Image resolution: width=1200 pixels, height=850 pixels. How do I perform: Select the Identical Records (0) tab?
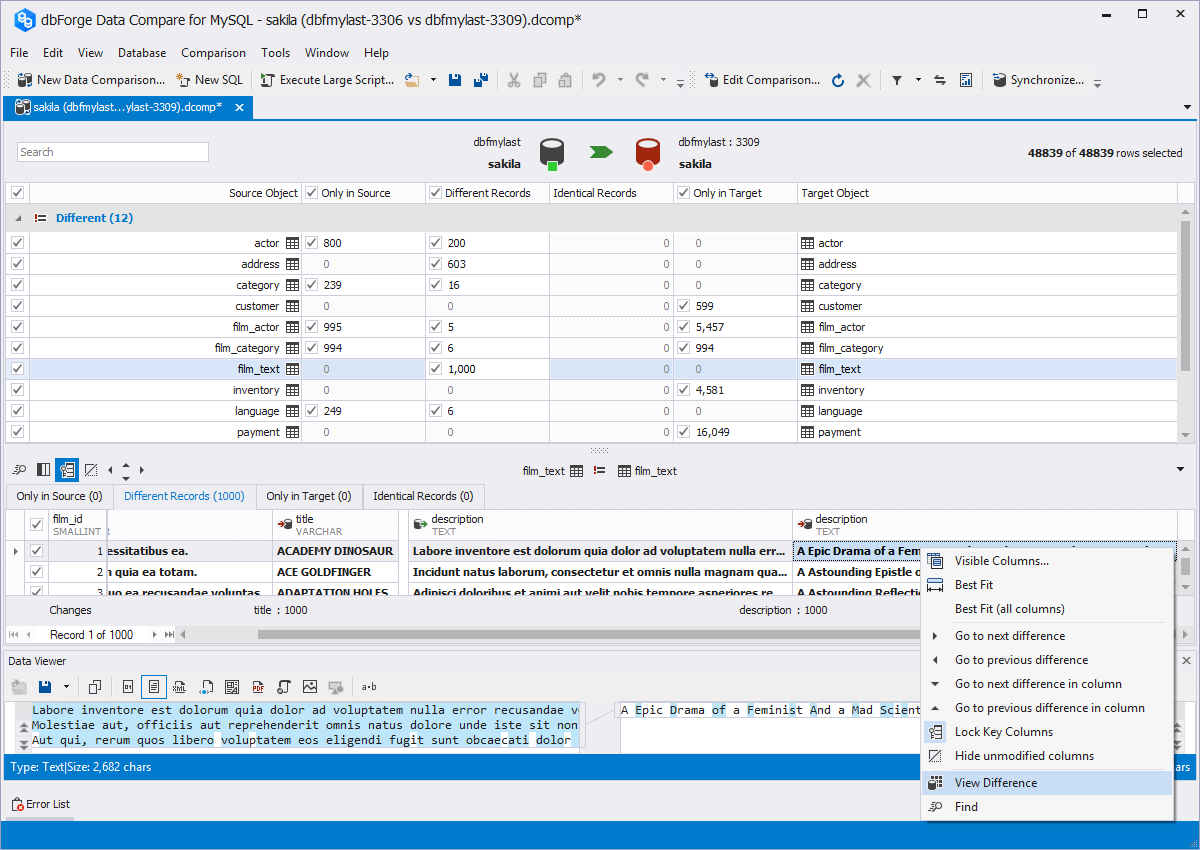[423, 496]
